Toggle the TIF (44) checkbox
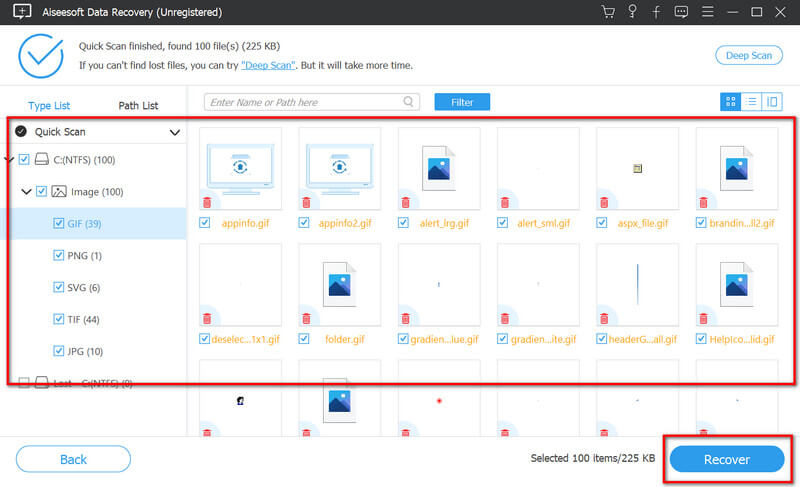800x487 pixels. (x=58, y=319)
